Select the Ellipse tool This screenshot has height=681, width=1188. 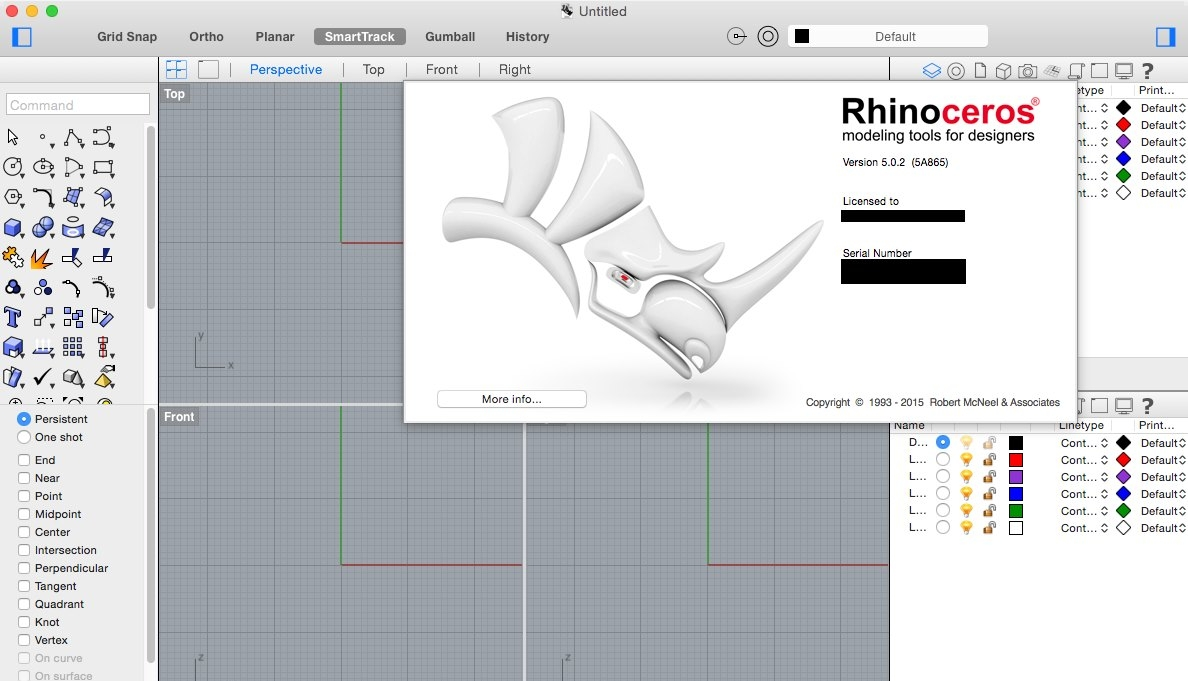(x=43, y=167)
